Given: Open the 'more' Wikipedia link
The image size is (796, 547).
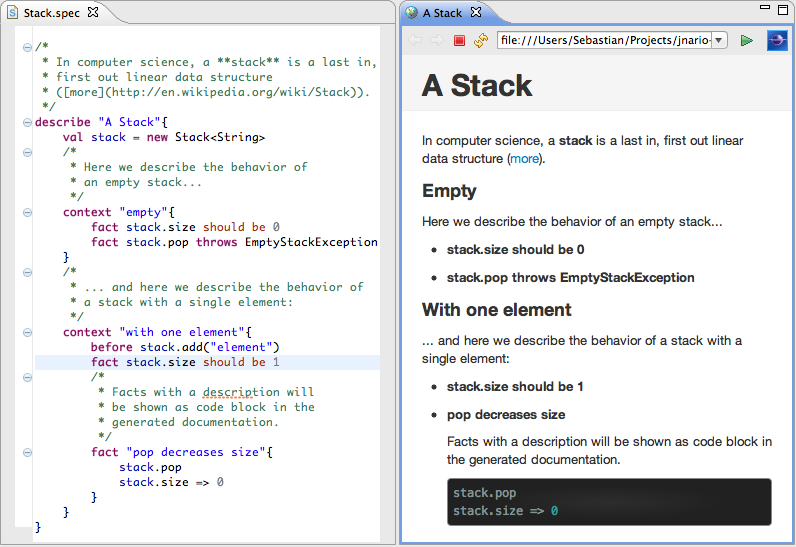Looking at the screenshot, I should pyautogui.click(x=524, y=159).
